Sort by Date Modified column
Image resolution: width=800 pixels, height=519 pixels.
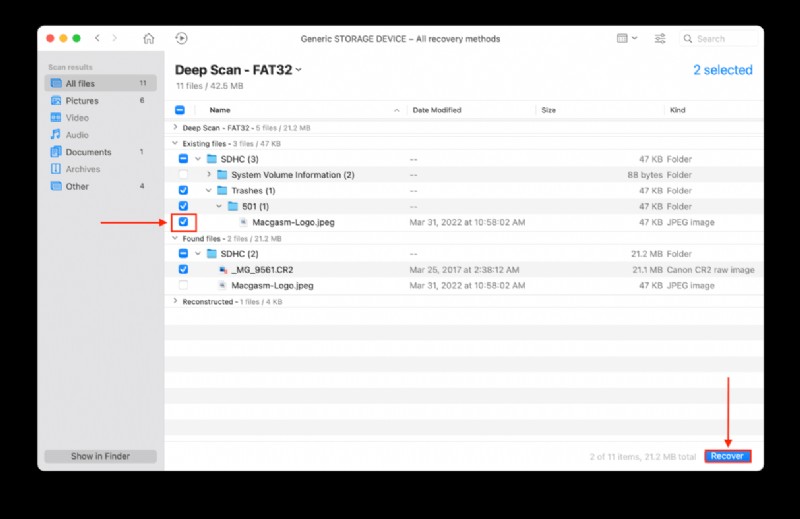(437, 110)
